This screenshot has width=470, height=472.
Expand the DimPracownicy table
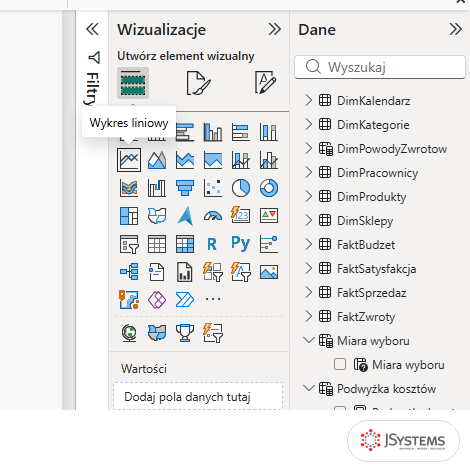tap(309, 172)
